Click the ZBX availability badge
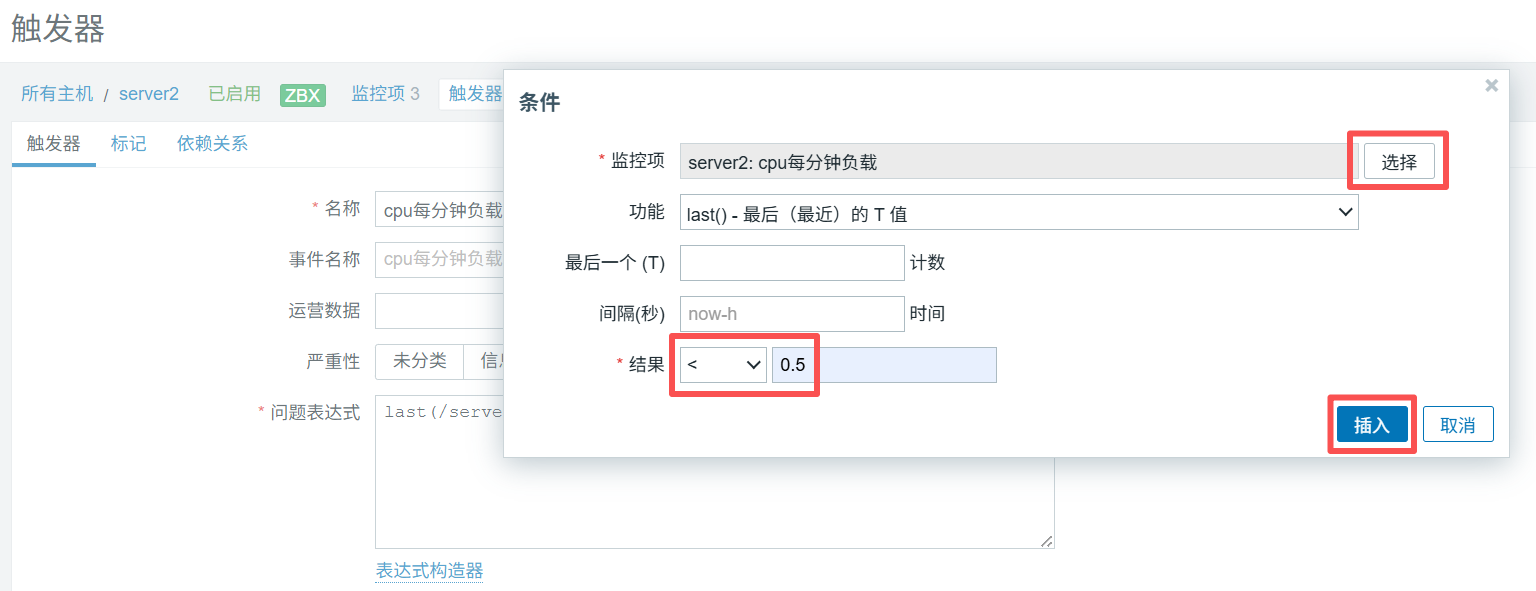Viewport: 1536px width, 591px height. pos(302,95)
